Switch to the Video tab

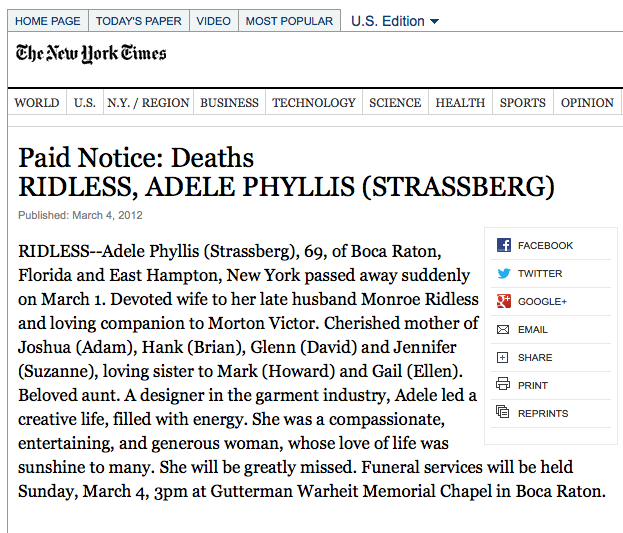(213, 21)
